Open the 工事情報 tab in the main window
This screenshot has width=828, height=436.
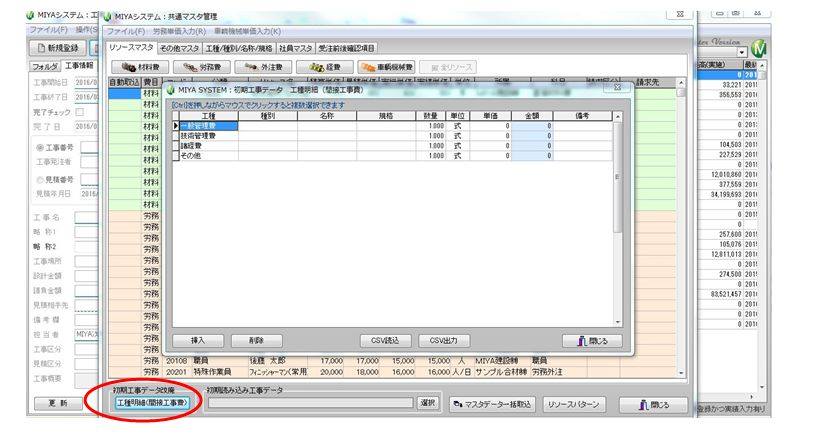79,66
